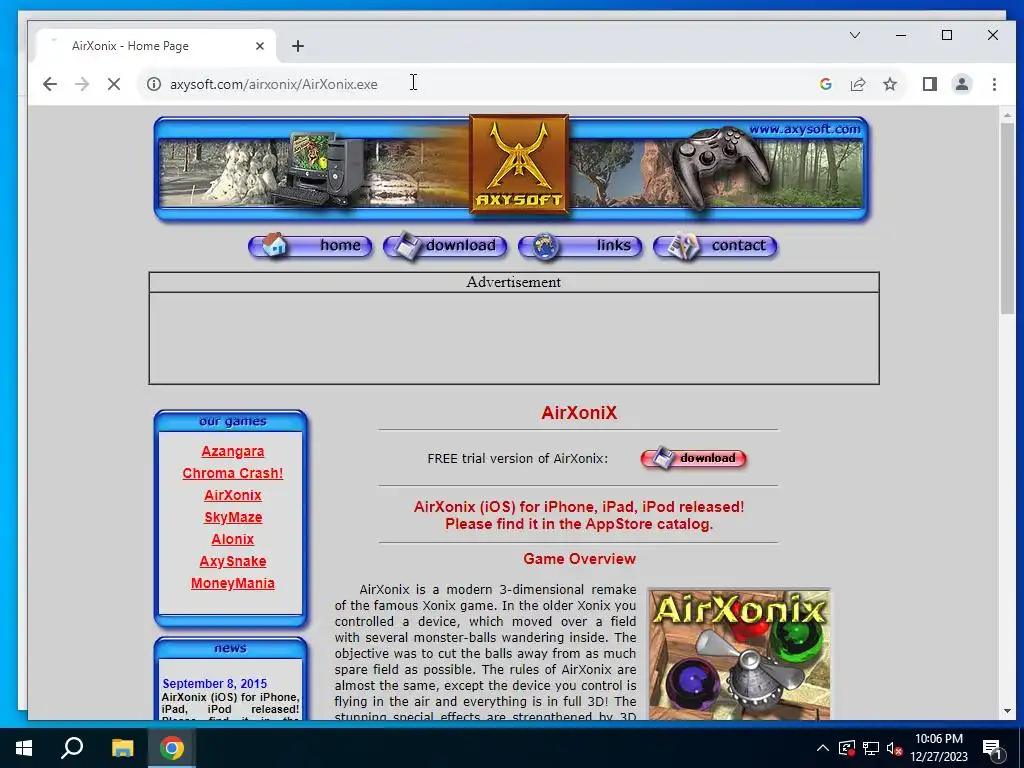The image size is (1024, 768).
Task: Bookmark this page with the star icon
Action: 889,84
